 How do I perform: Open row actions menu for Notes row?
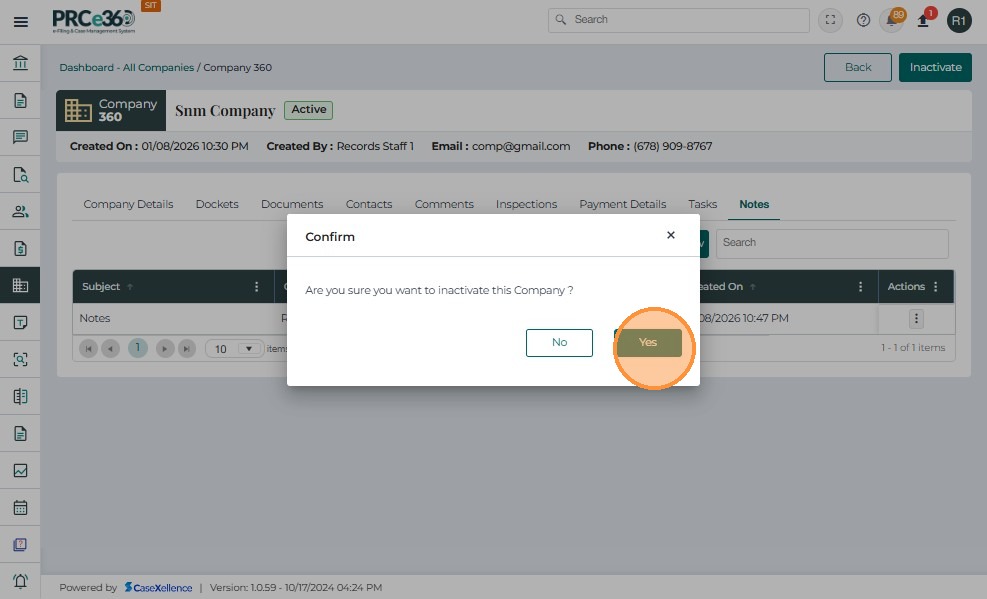pos(916,318)
